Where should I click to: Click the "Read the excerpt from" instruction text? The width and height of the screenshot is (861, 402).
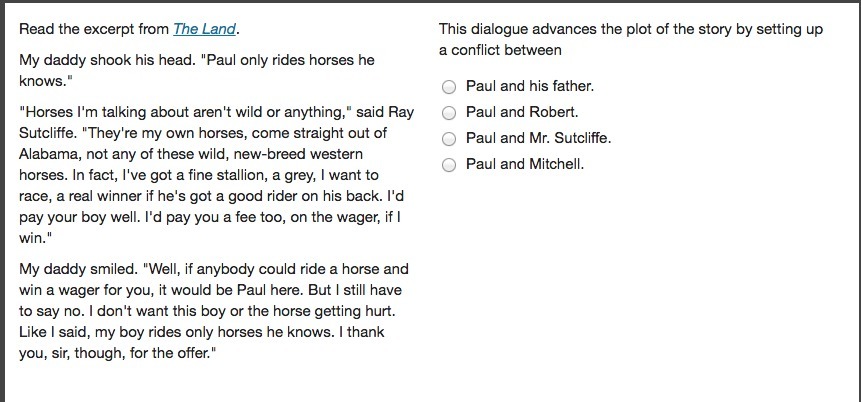coord(94,29)
